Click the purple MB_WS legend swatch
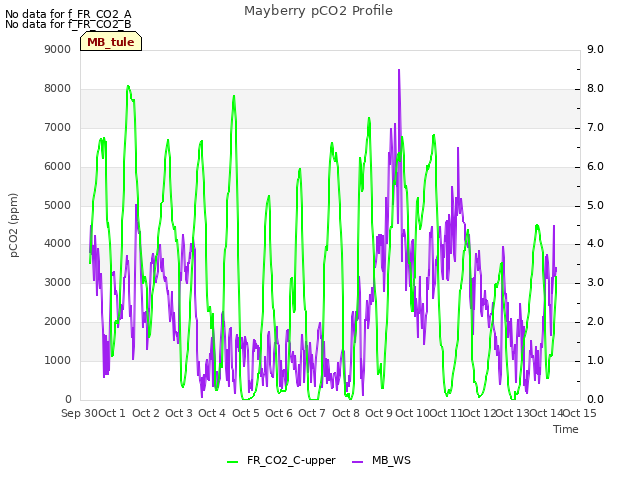 pyautogui.click(x=357, y=462)
